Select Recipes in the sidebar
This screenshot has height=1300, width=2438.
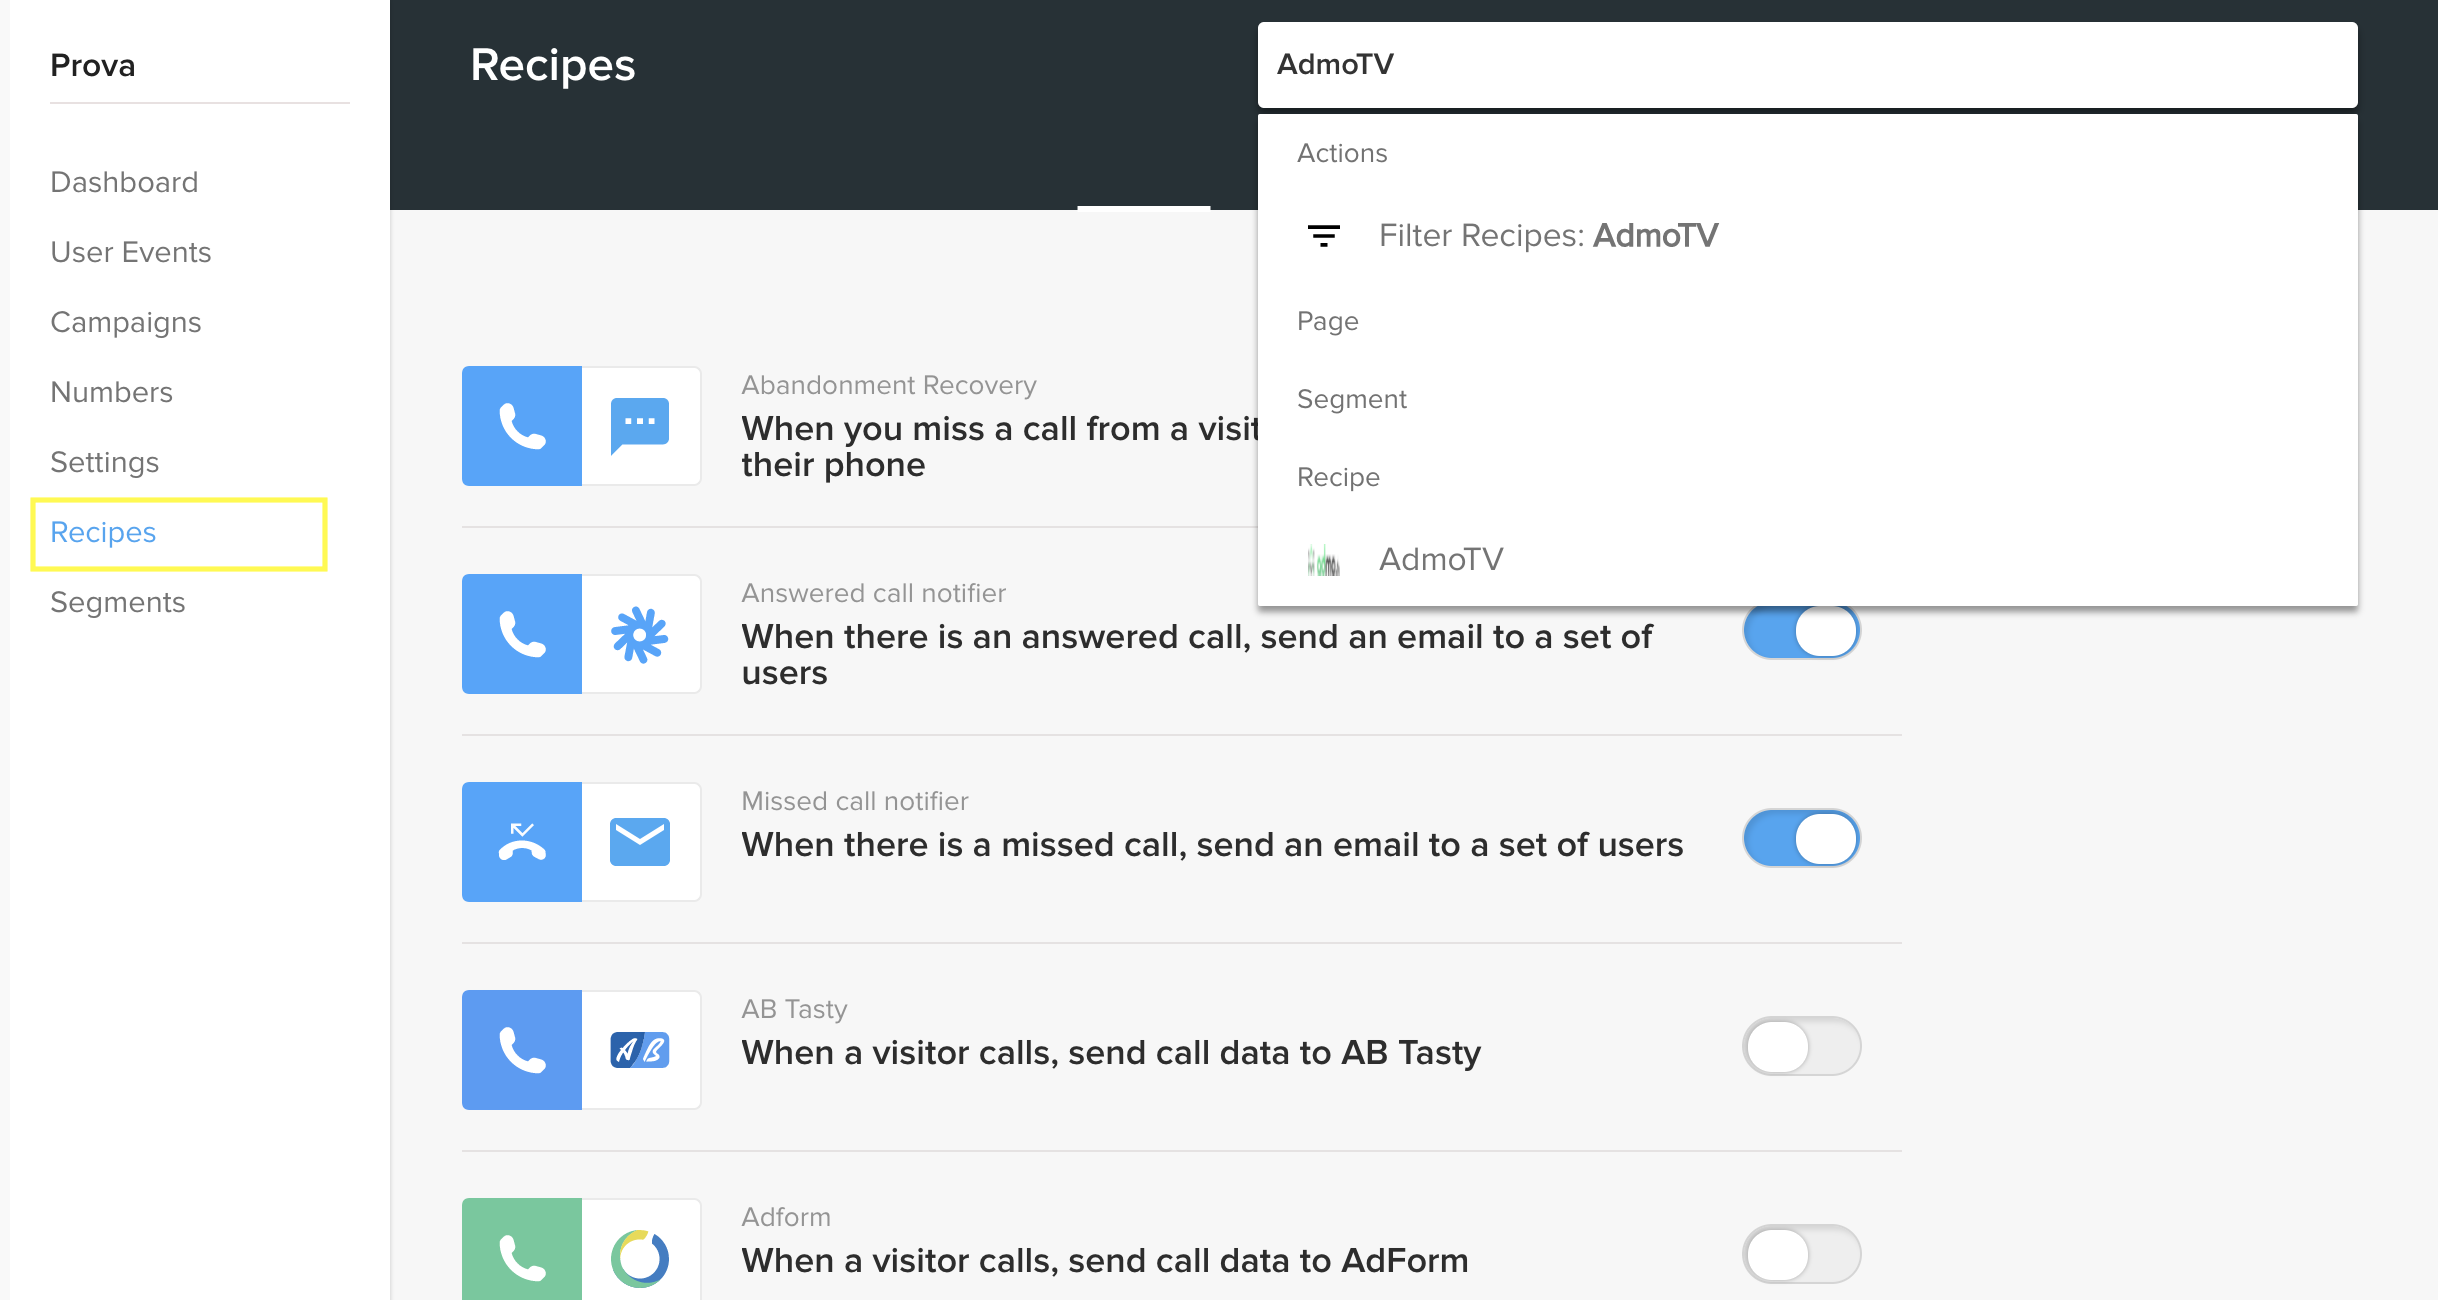pyautogui.click(x=103, y=532)
